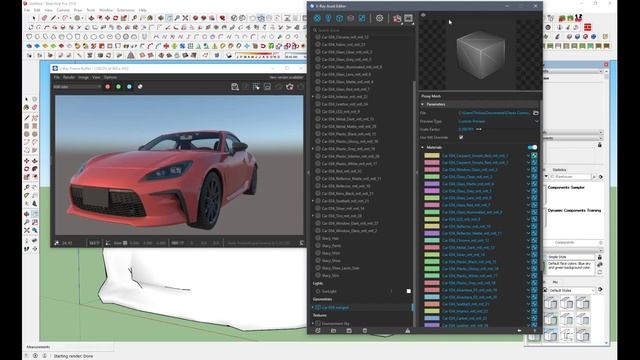Toggle the checkered box on the Glass_Clear material row
The image size is (640, 360).
[x=534, y=177]
